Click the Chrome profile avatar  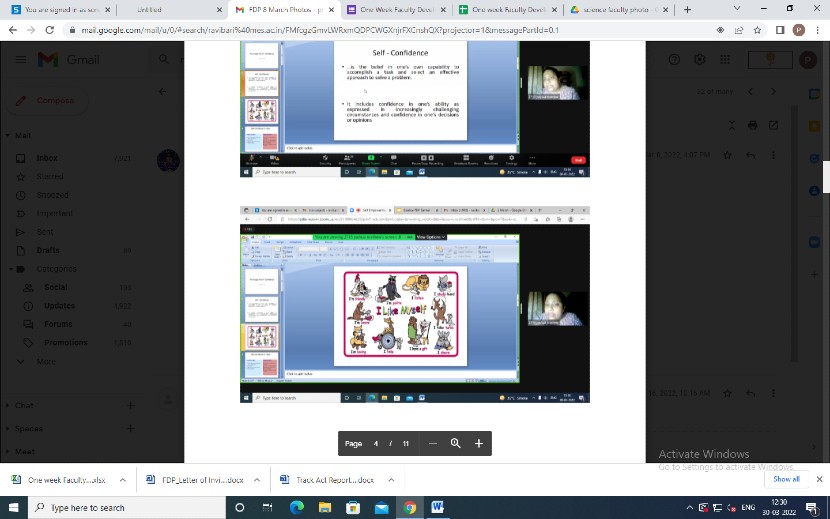[798, 30]
